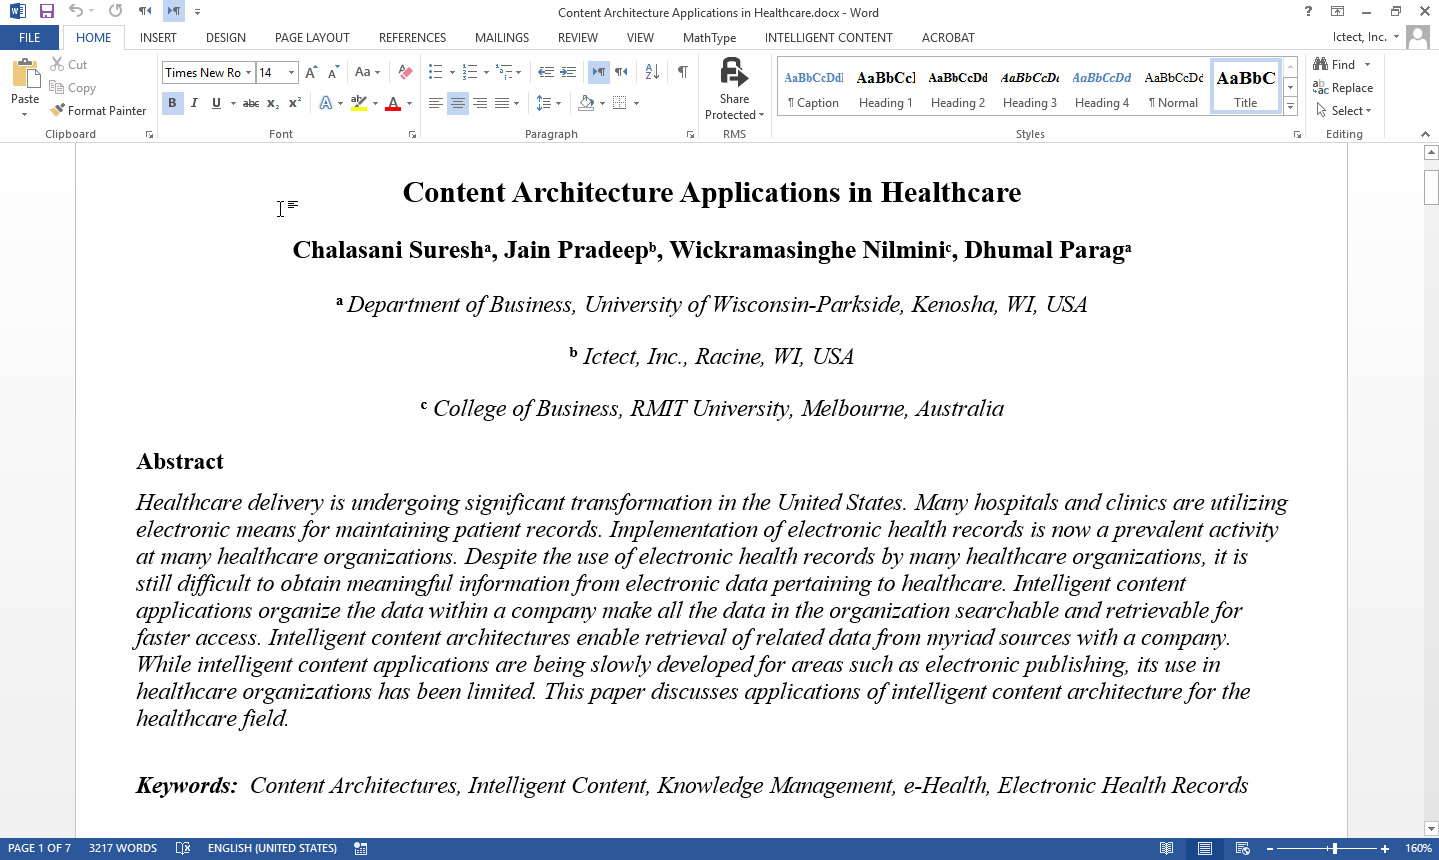Apply the Normal style

coord(1174,87)
